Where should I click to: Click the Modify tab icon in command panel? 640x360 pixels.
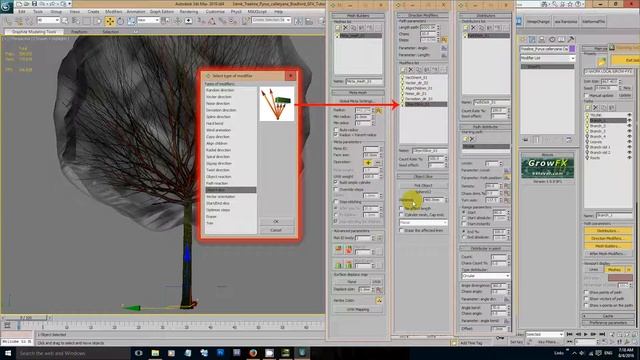(x=532, y=39)
